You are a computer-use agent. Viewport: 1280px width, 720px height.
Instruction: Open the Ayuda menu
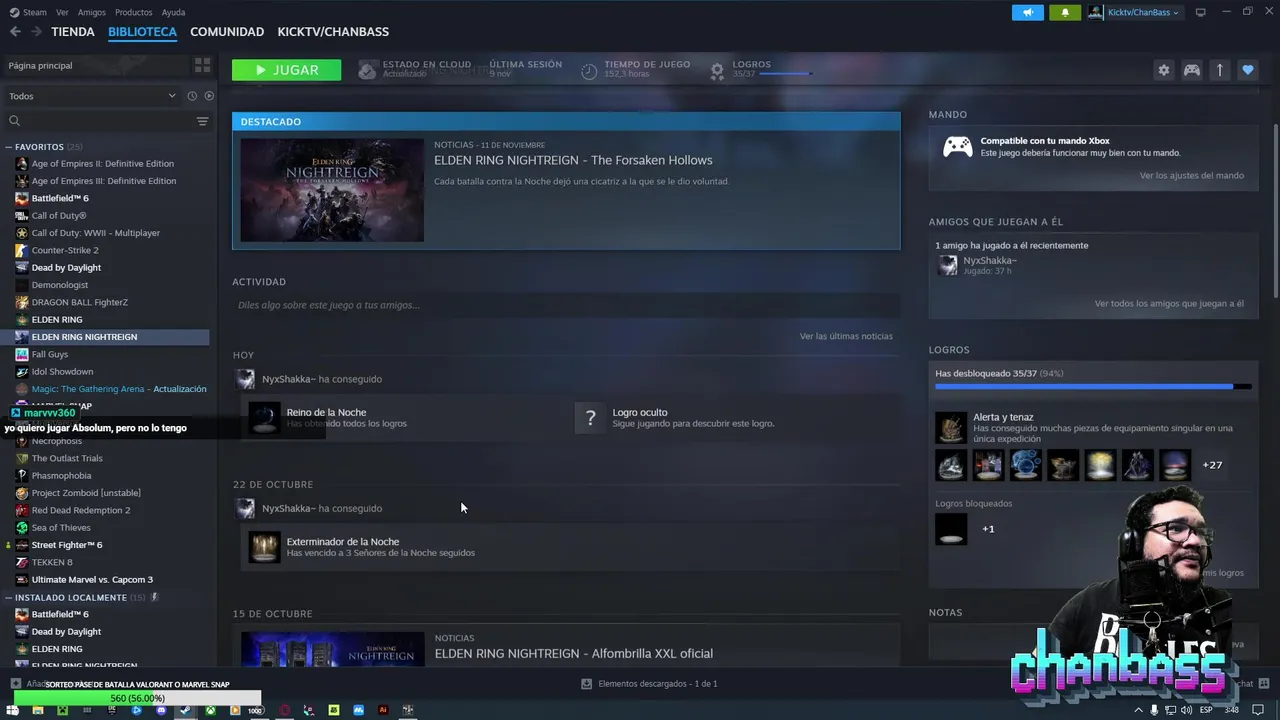[x=173, y=12]
